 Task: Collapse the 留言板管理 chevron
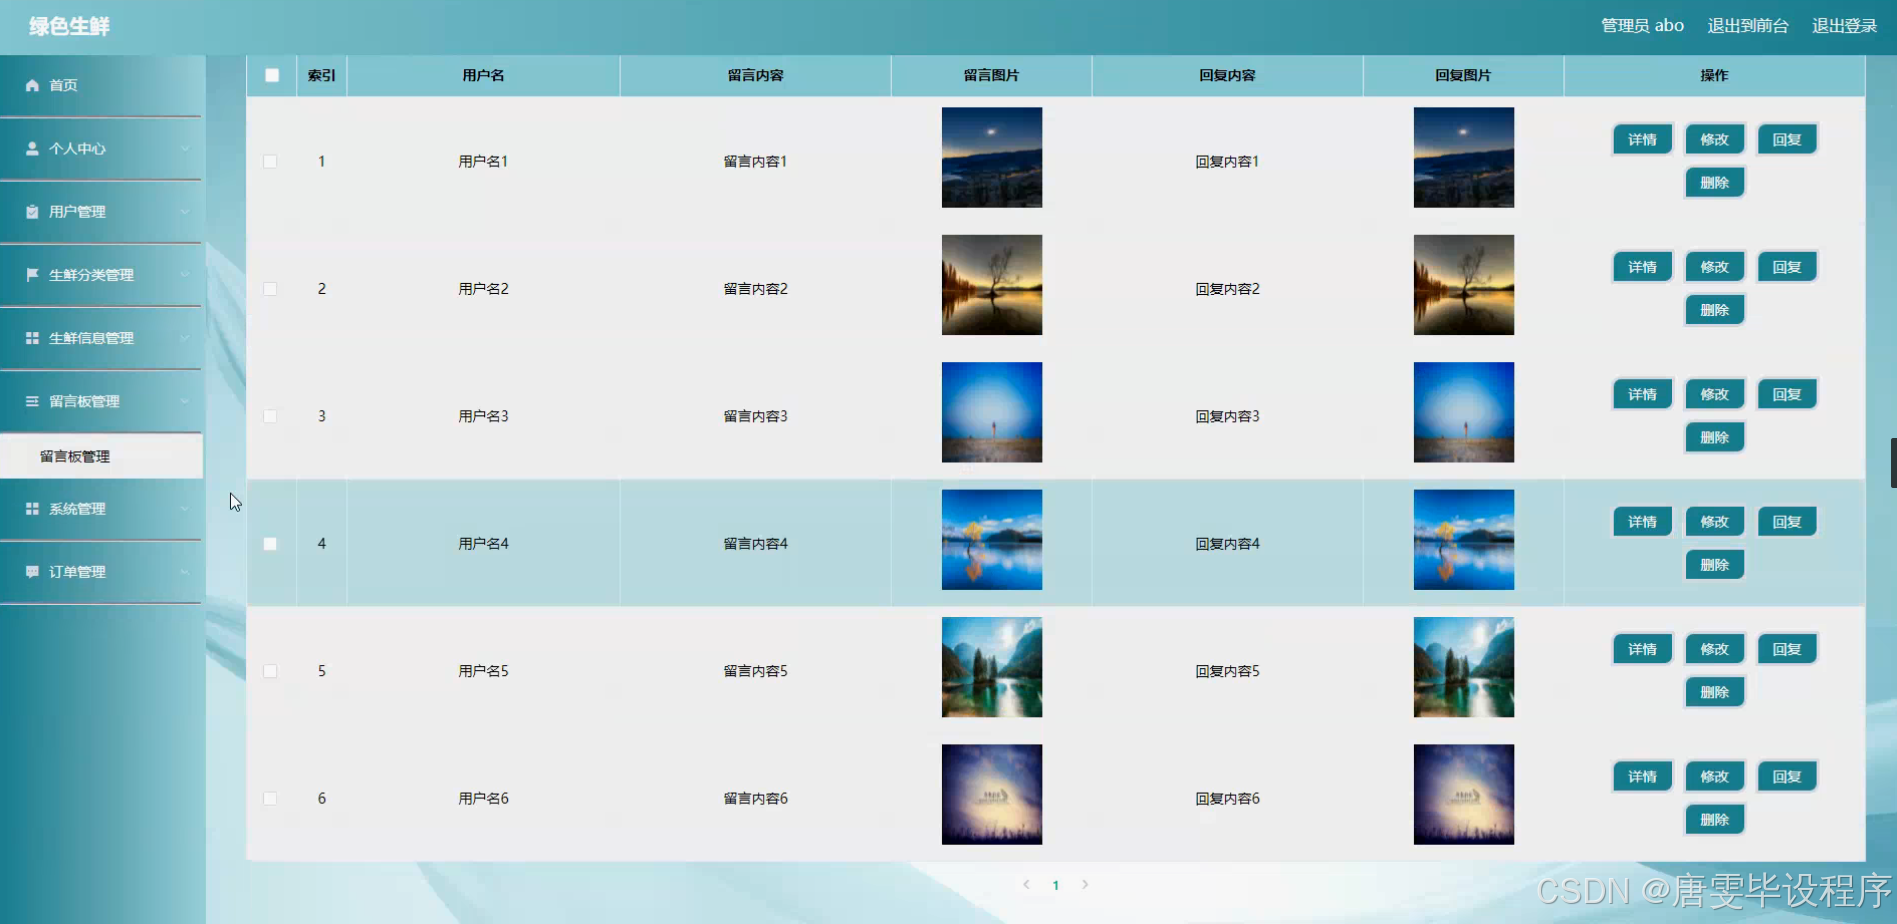click(185, 401)
